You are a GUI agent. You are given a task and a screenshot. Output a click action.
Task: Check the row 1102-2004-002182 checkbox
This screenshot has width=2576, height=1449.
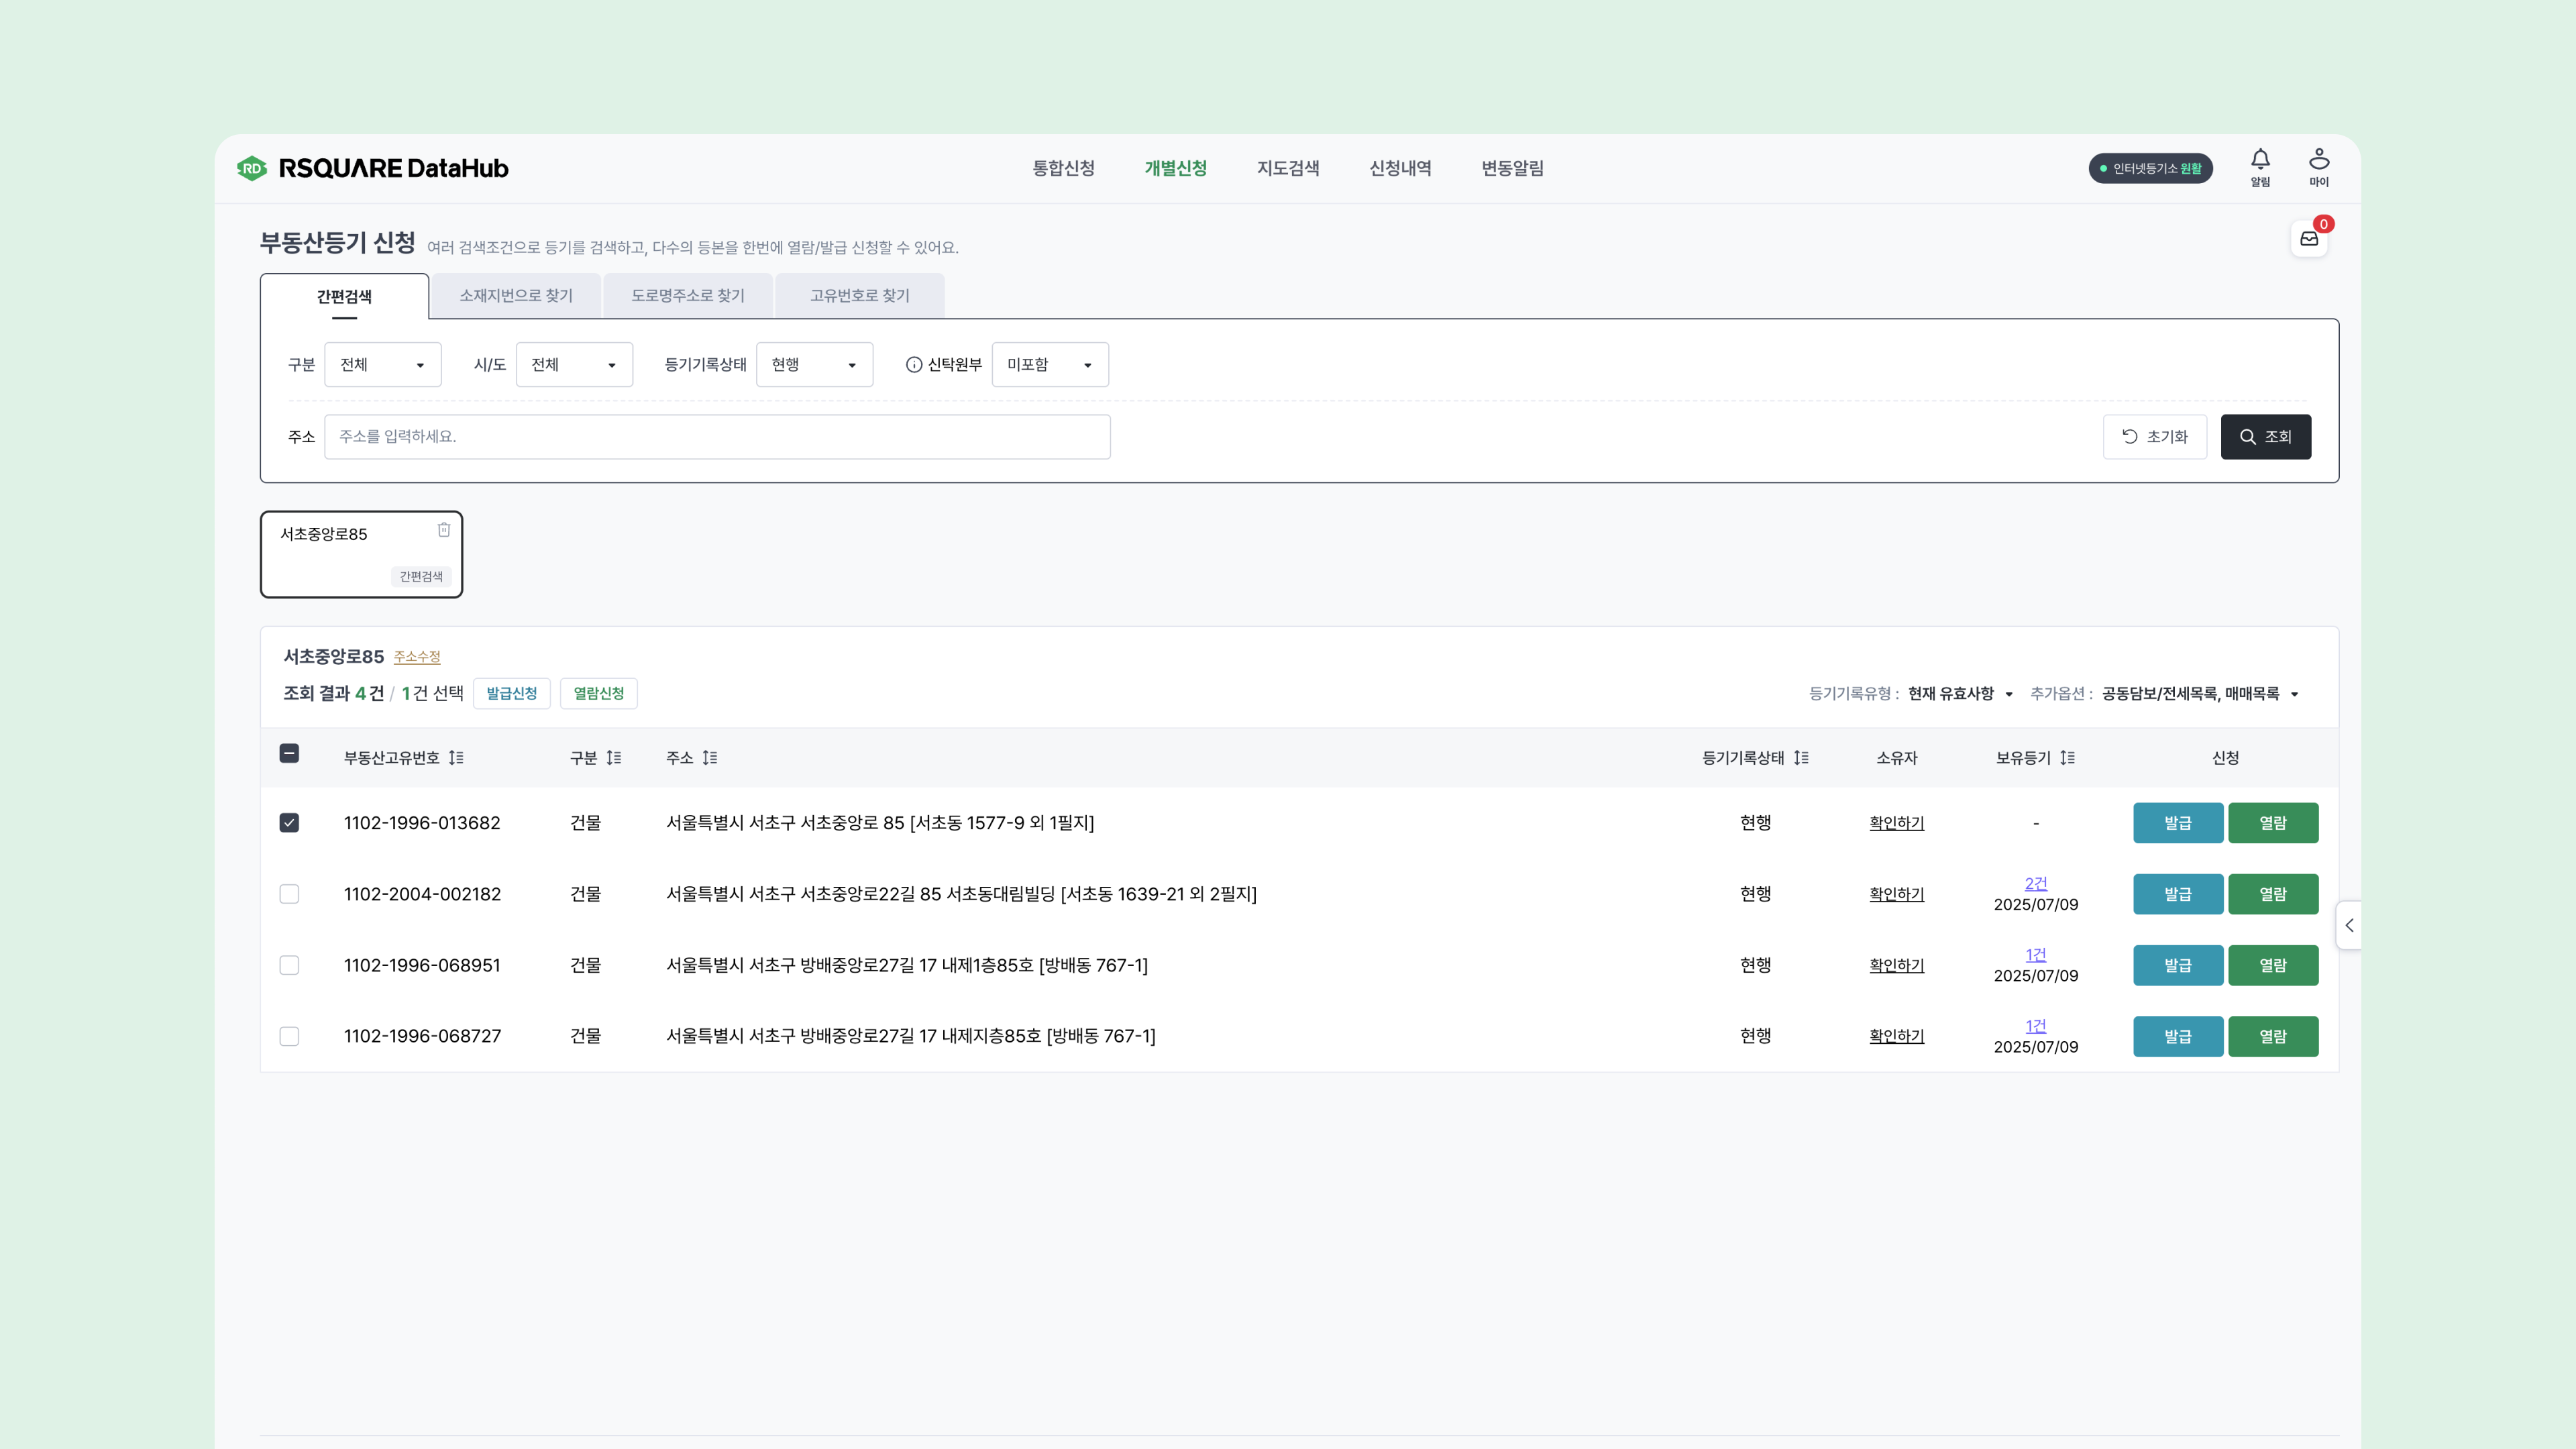coord(289,894)
